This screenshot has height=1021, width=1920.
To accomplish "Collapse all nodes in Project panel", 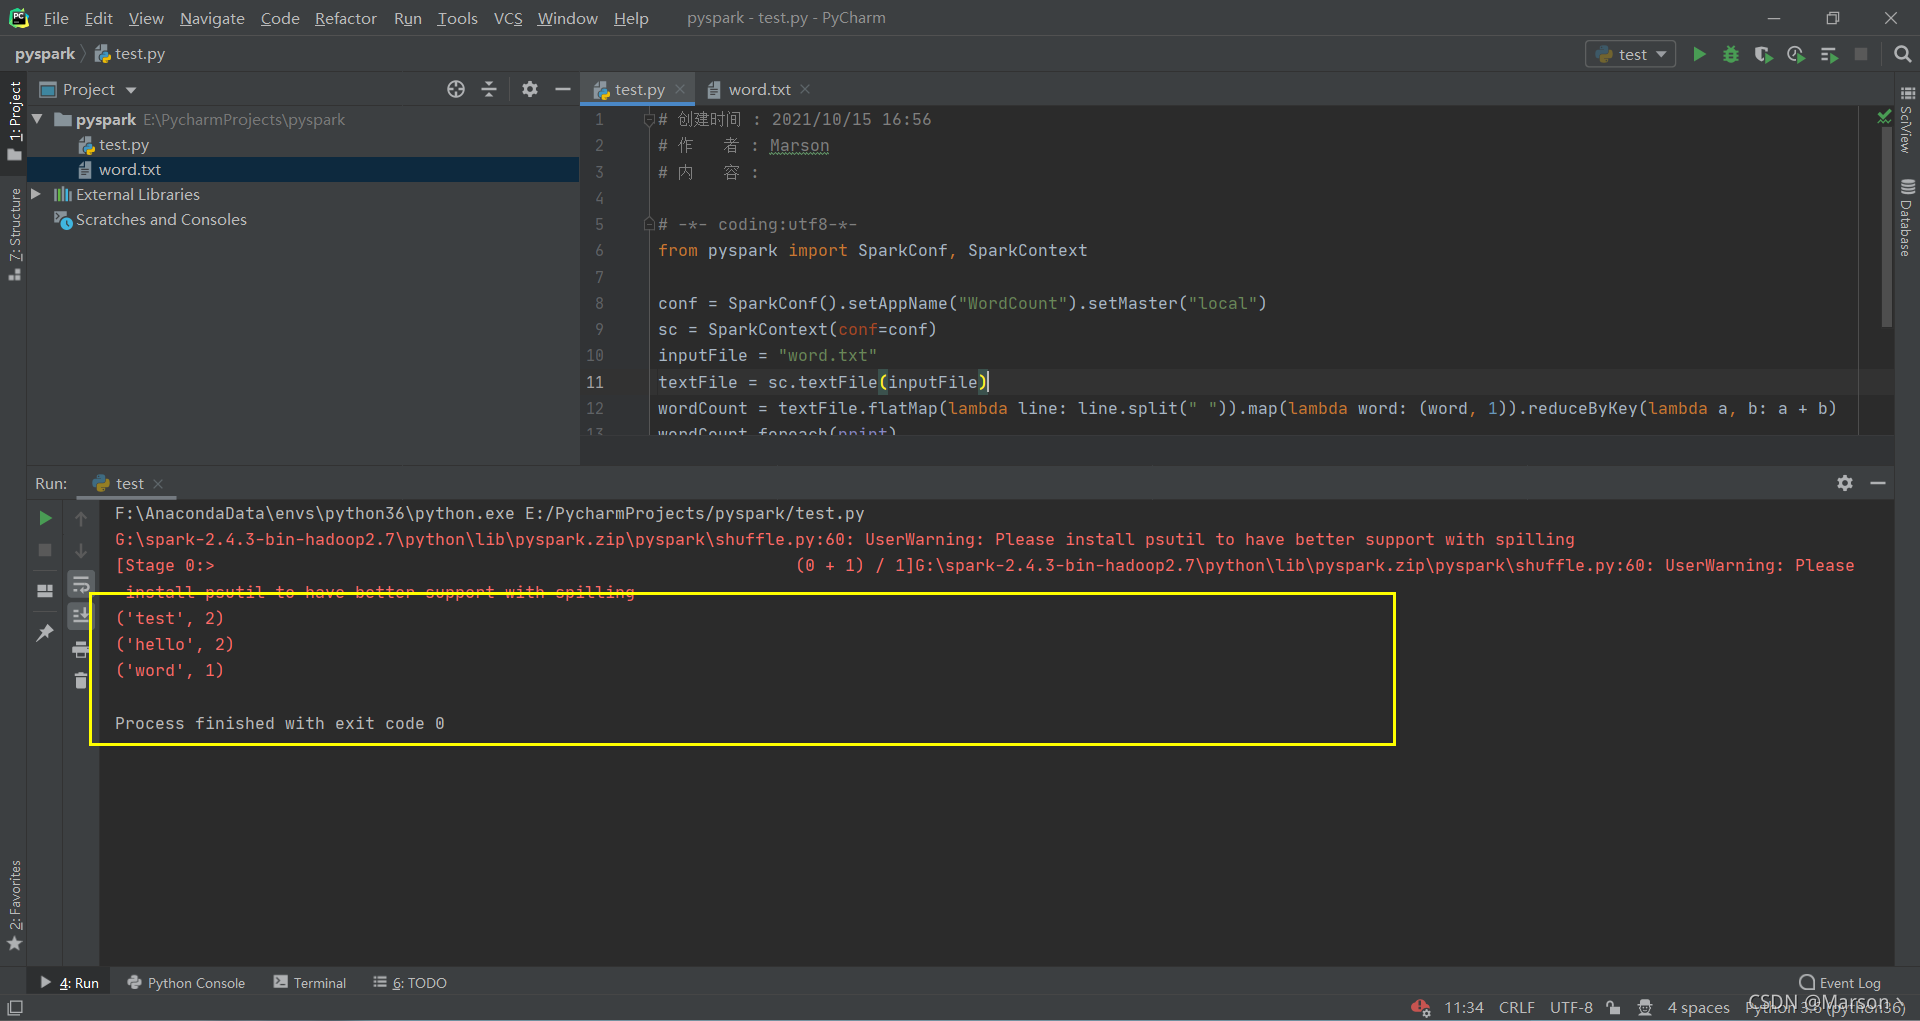I will tap(489, 89).
